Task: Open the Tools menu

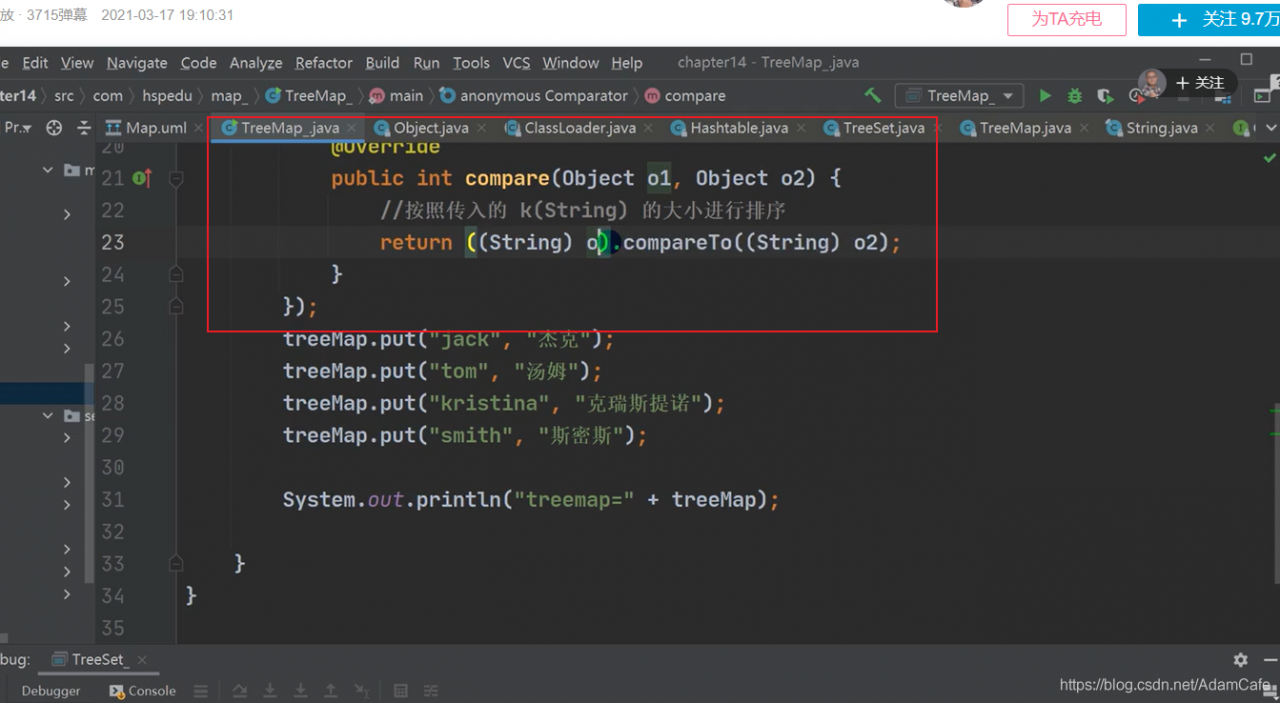Action: 471,62
